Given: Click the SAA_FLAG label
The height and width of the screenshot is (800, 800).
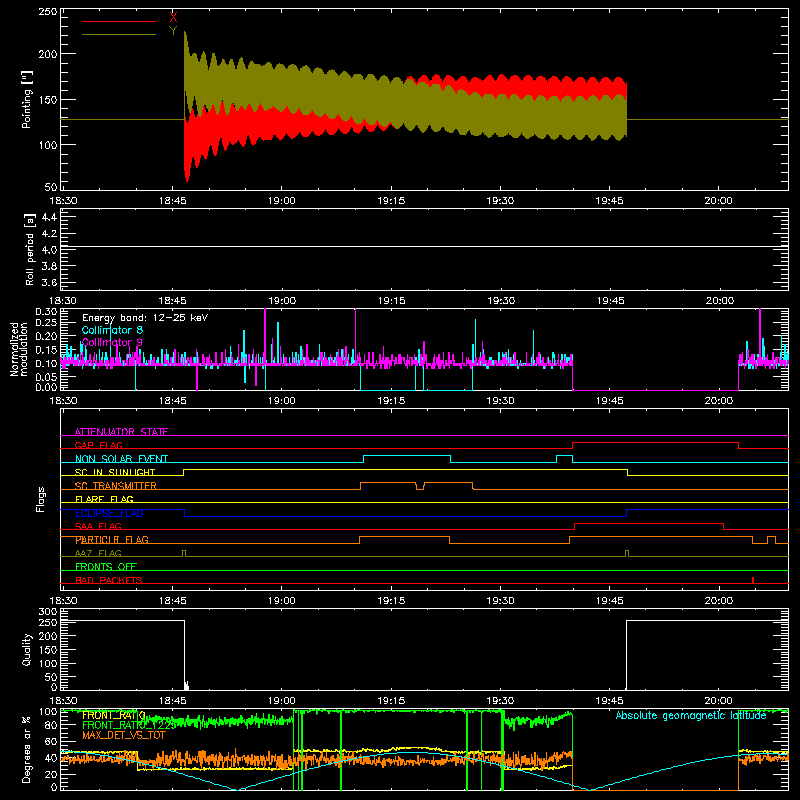Looking at the screenshot, I should (98, 526).
